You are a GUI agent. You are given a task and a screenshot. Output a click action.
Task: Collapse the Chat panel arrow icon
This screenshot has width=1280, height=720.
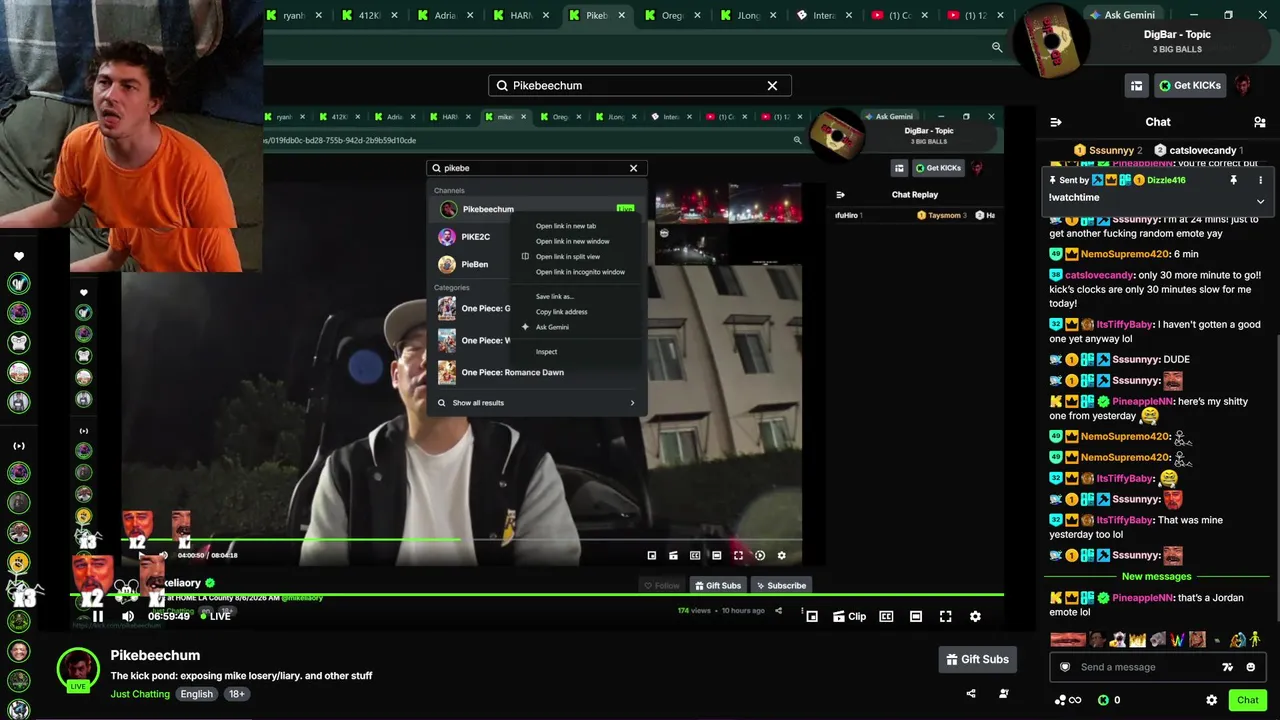click(x=1056, y=122)
